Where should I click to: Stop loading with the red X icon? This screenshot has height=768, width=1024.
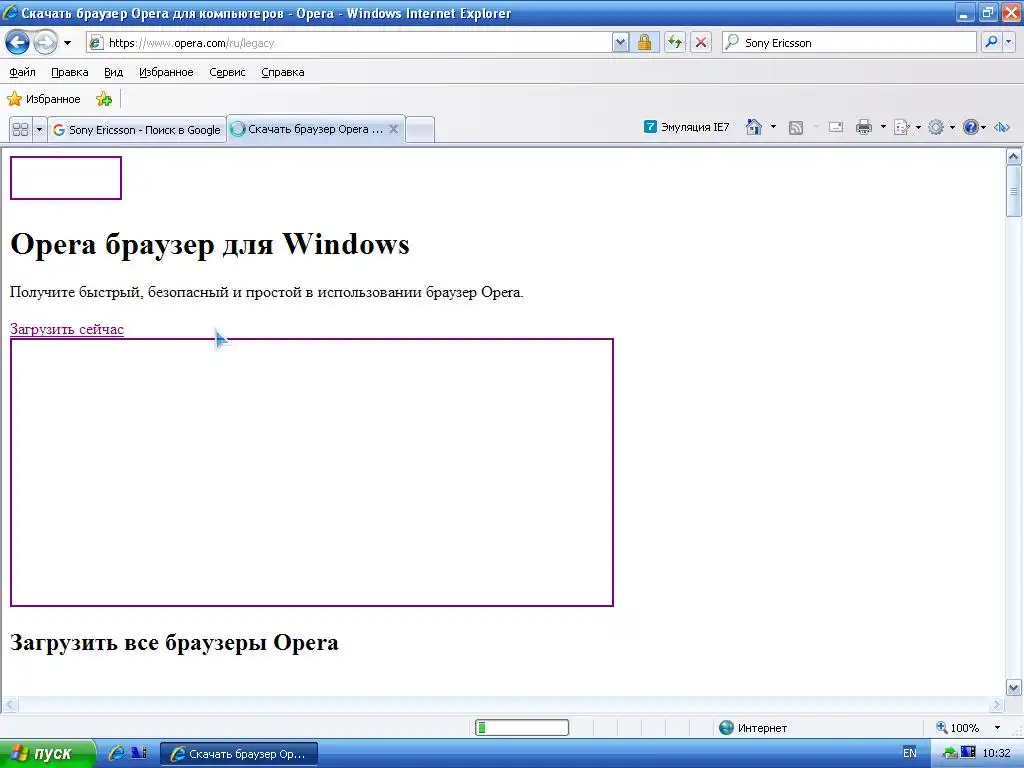click(x=701, y=43)
